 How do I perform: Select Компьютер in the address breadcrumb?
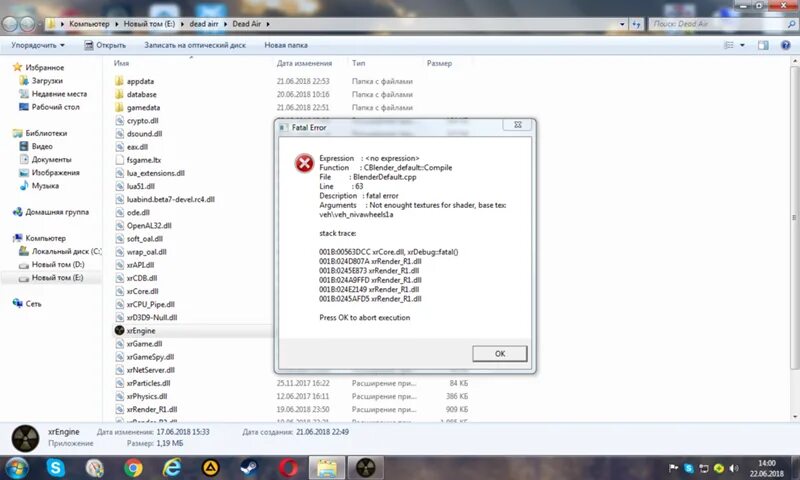coord(89,24)
